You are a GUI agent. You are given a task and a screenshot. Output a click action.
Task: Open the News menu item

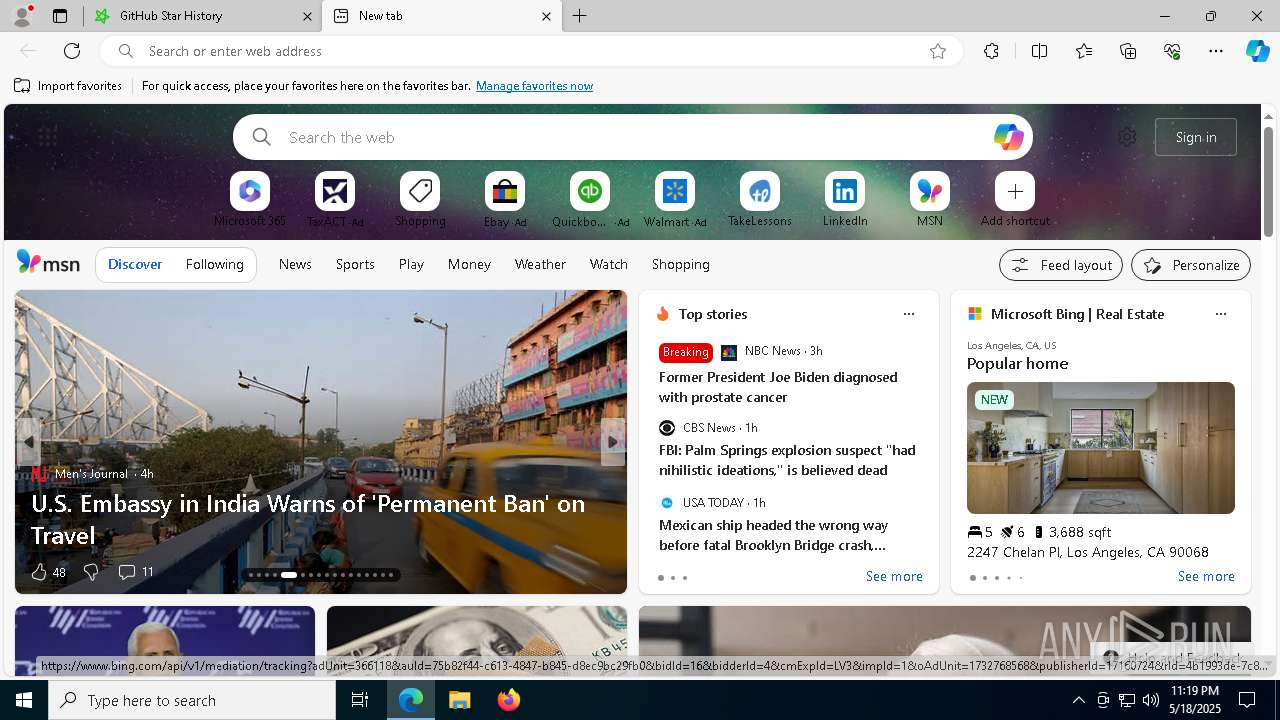(295, 264)
